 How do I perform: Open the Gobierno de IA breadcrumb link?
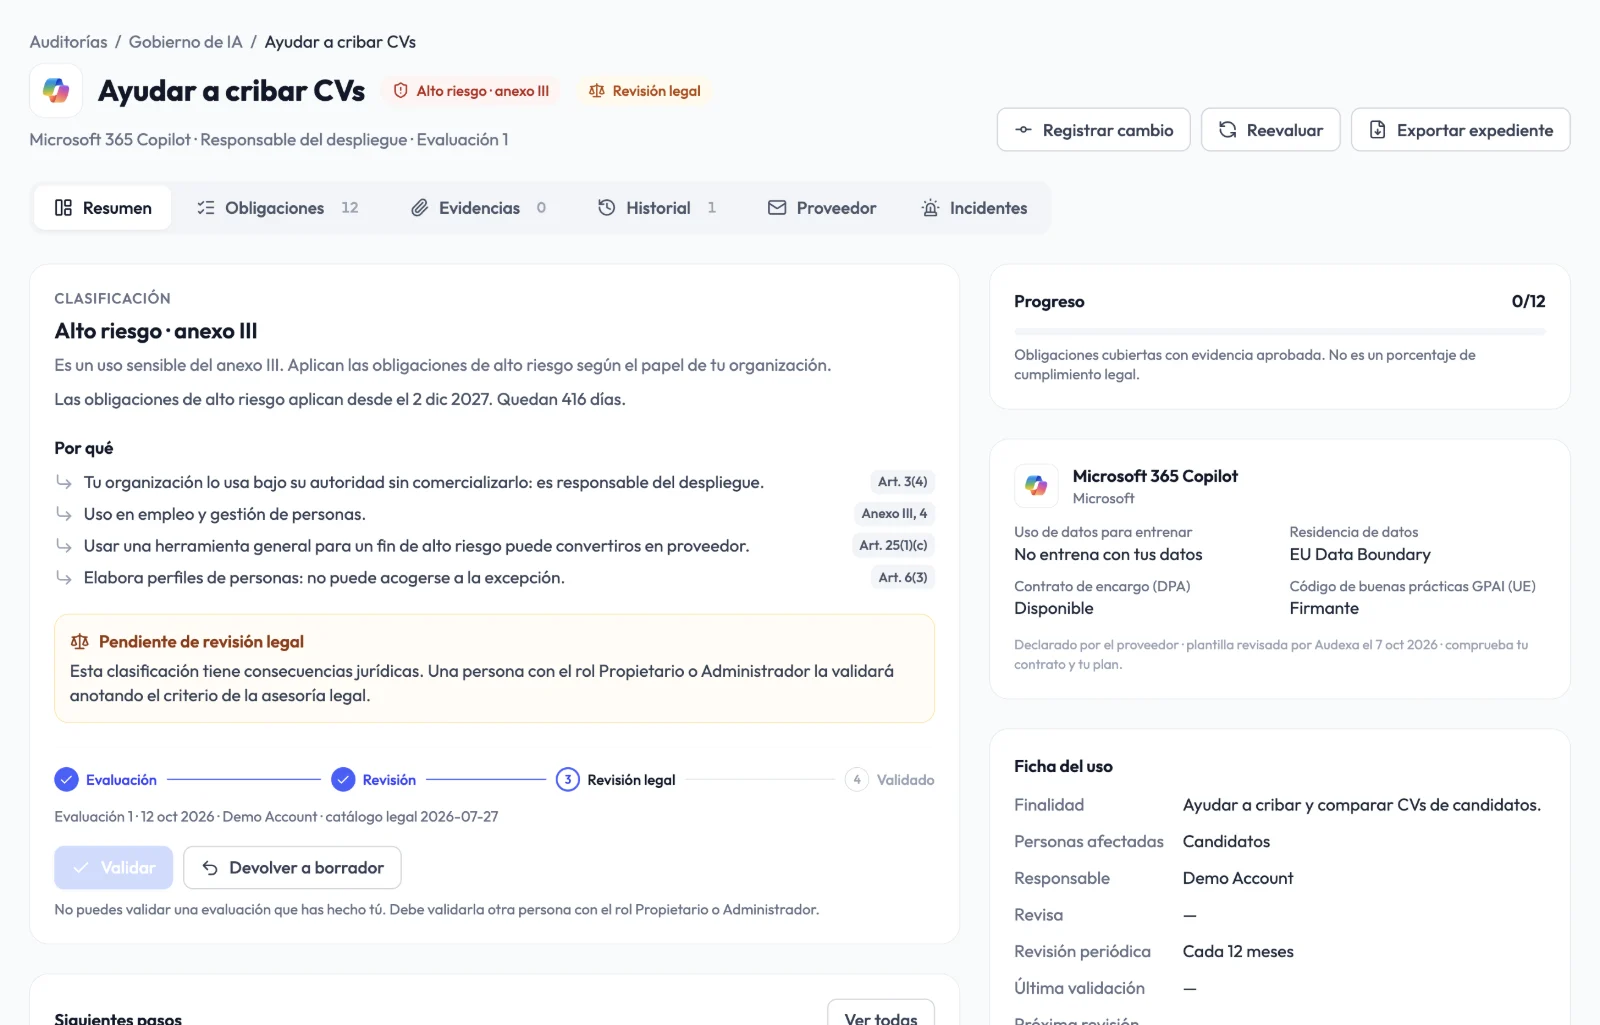[186, 42]
